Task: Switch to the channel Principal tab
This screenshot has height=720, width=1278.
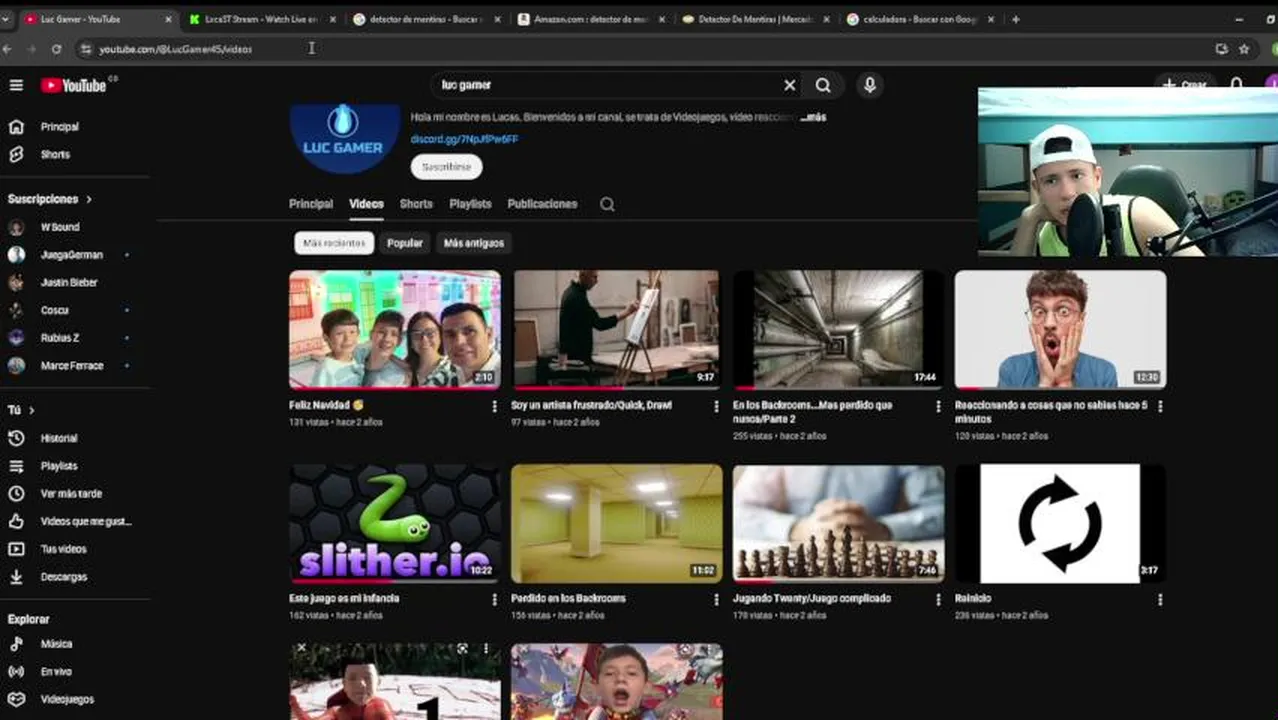Action: (x=311, y=204)
